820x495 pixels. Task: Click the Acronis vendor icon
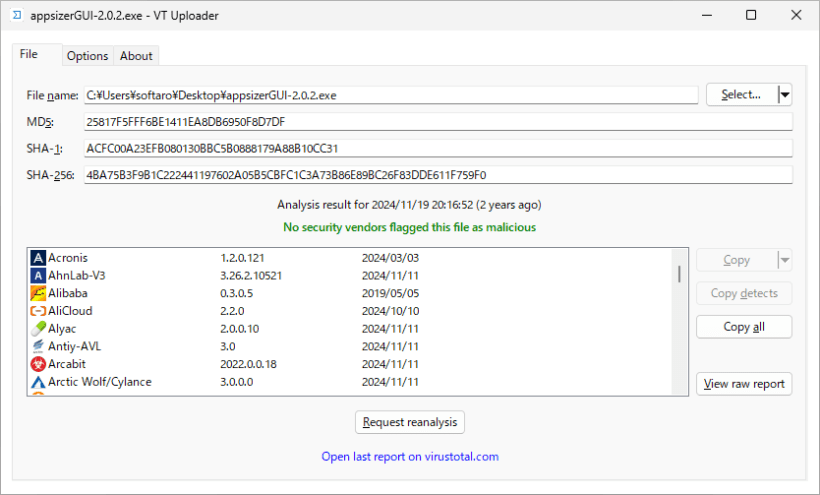(38, 258)
